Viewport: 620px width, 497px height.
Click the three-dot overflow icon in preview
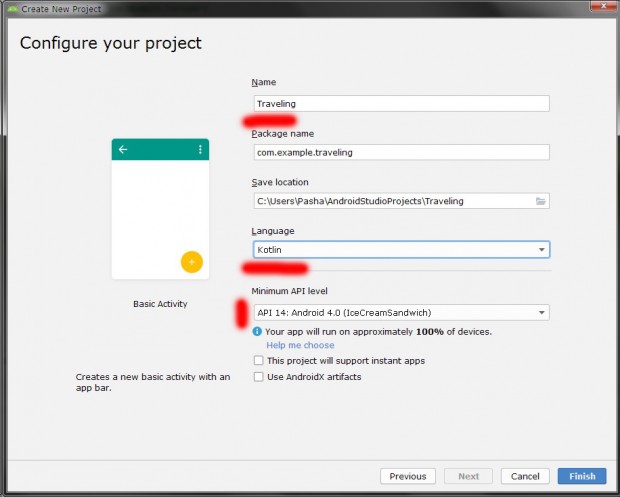tap(200, 150)
